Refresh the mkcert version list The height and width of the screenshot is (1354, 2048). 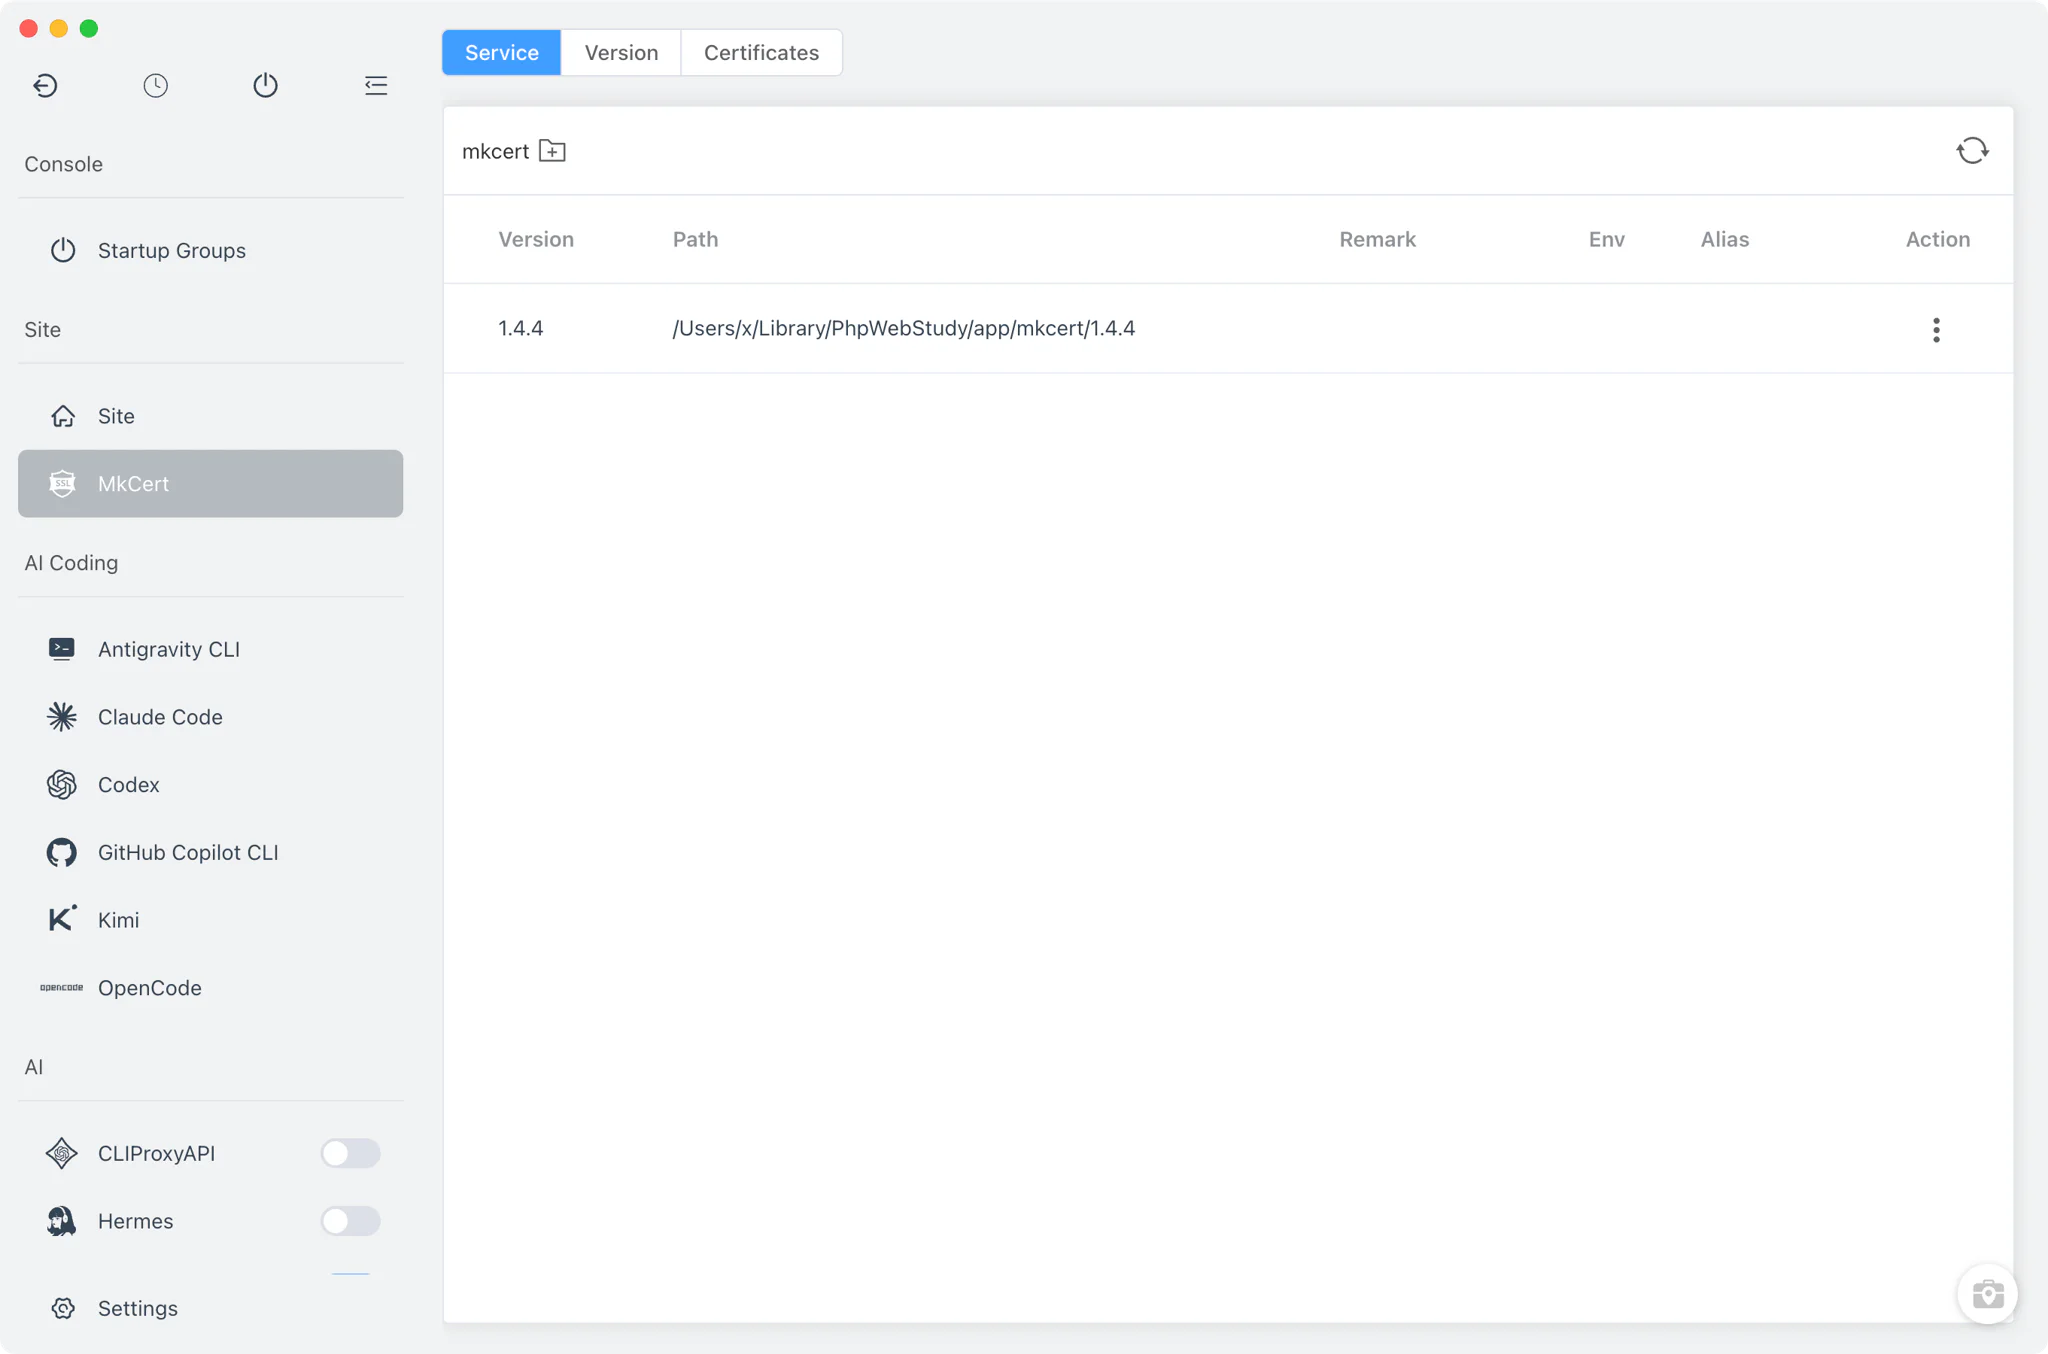pos(1972,151)
